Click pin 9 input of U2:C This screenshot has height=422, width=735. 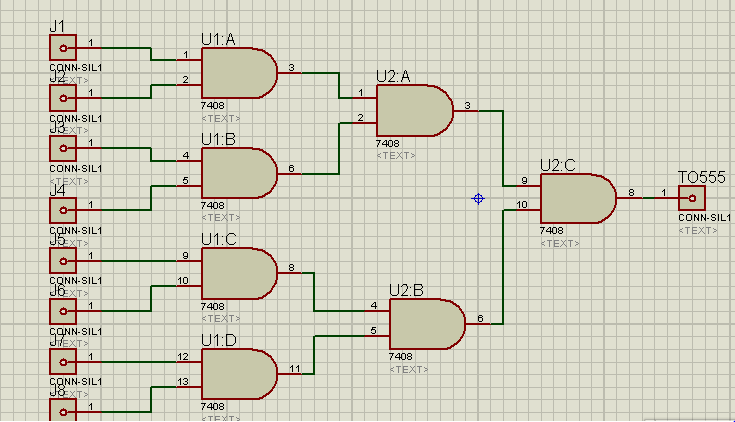tap(528, 185)
